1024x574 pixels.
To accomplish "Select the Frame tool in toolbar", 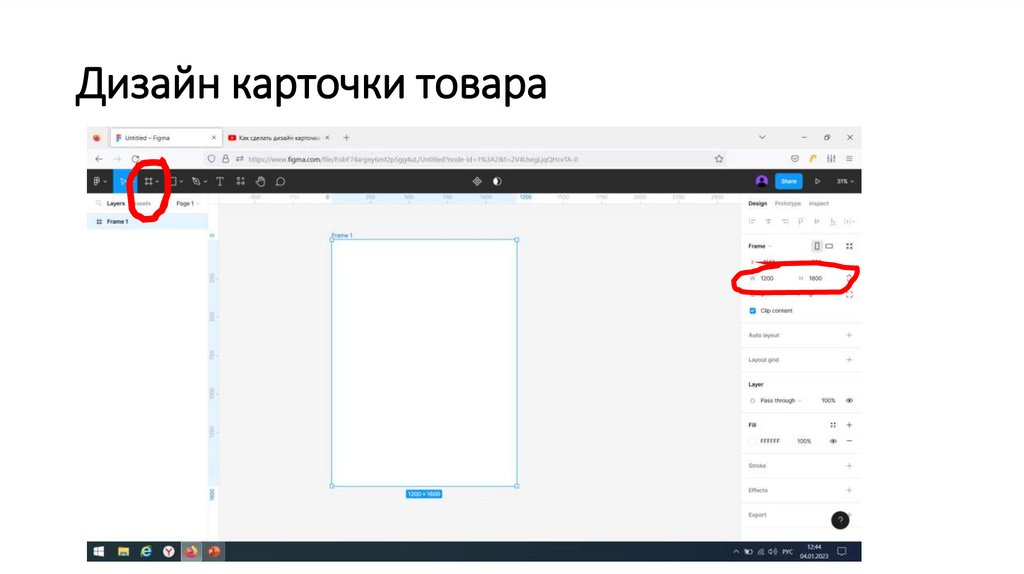I will (x=148, y=181).
